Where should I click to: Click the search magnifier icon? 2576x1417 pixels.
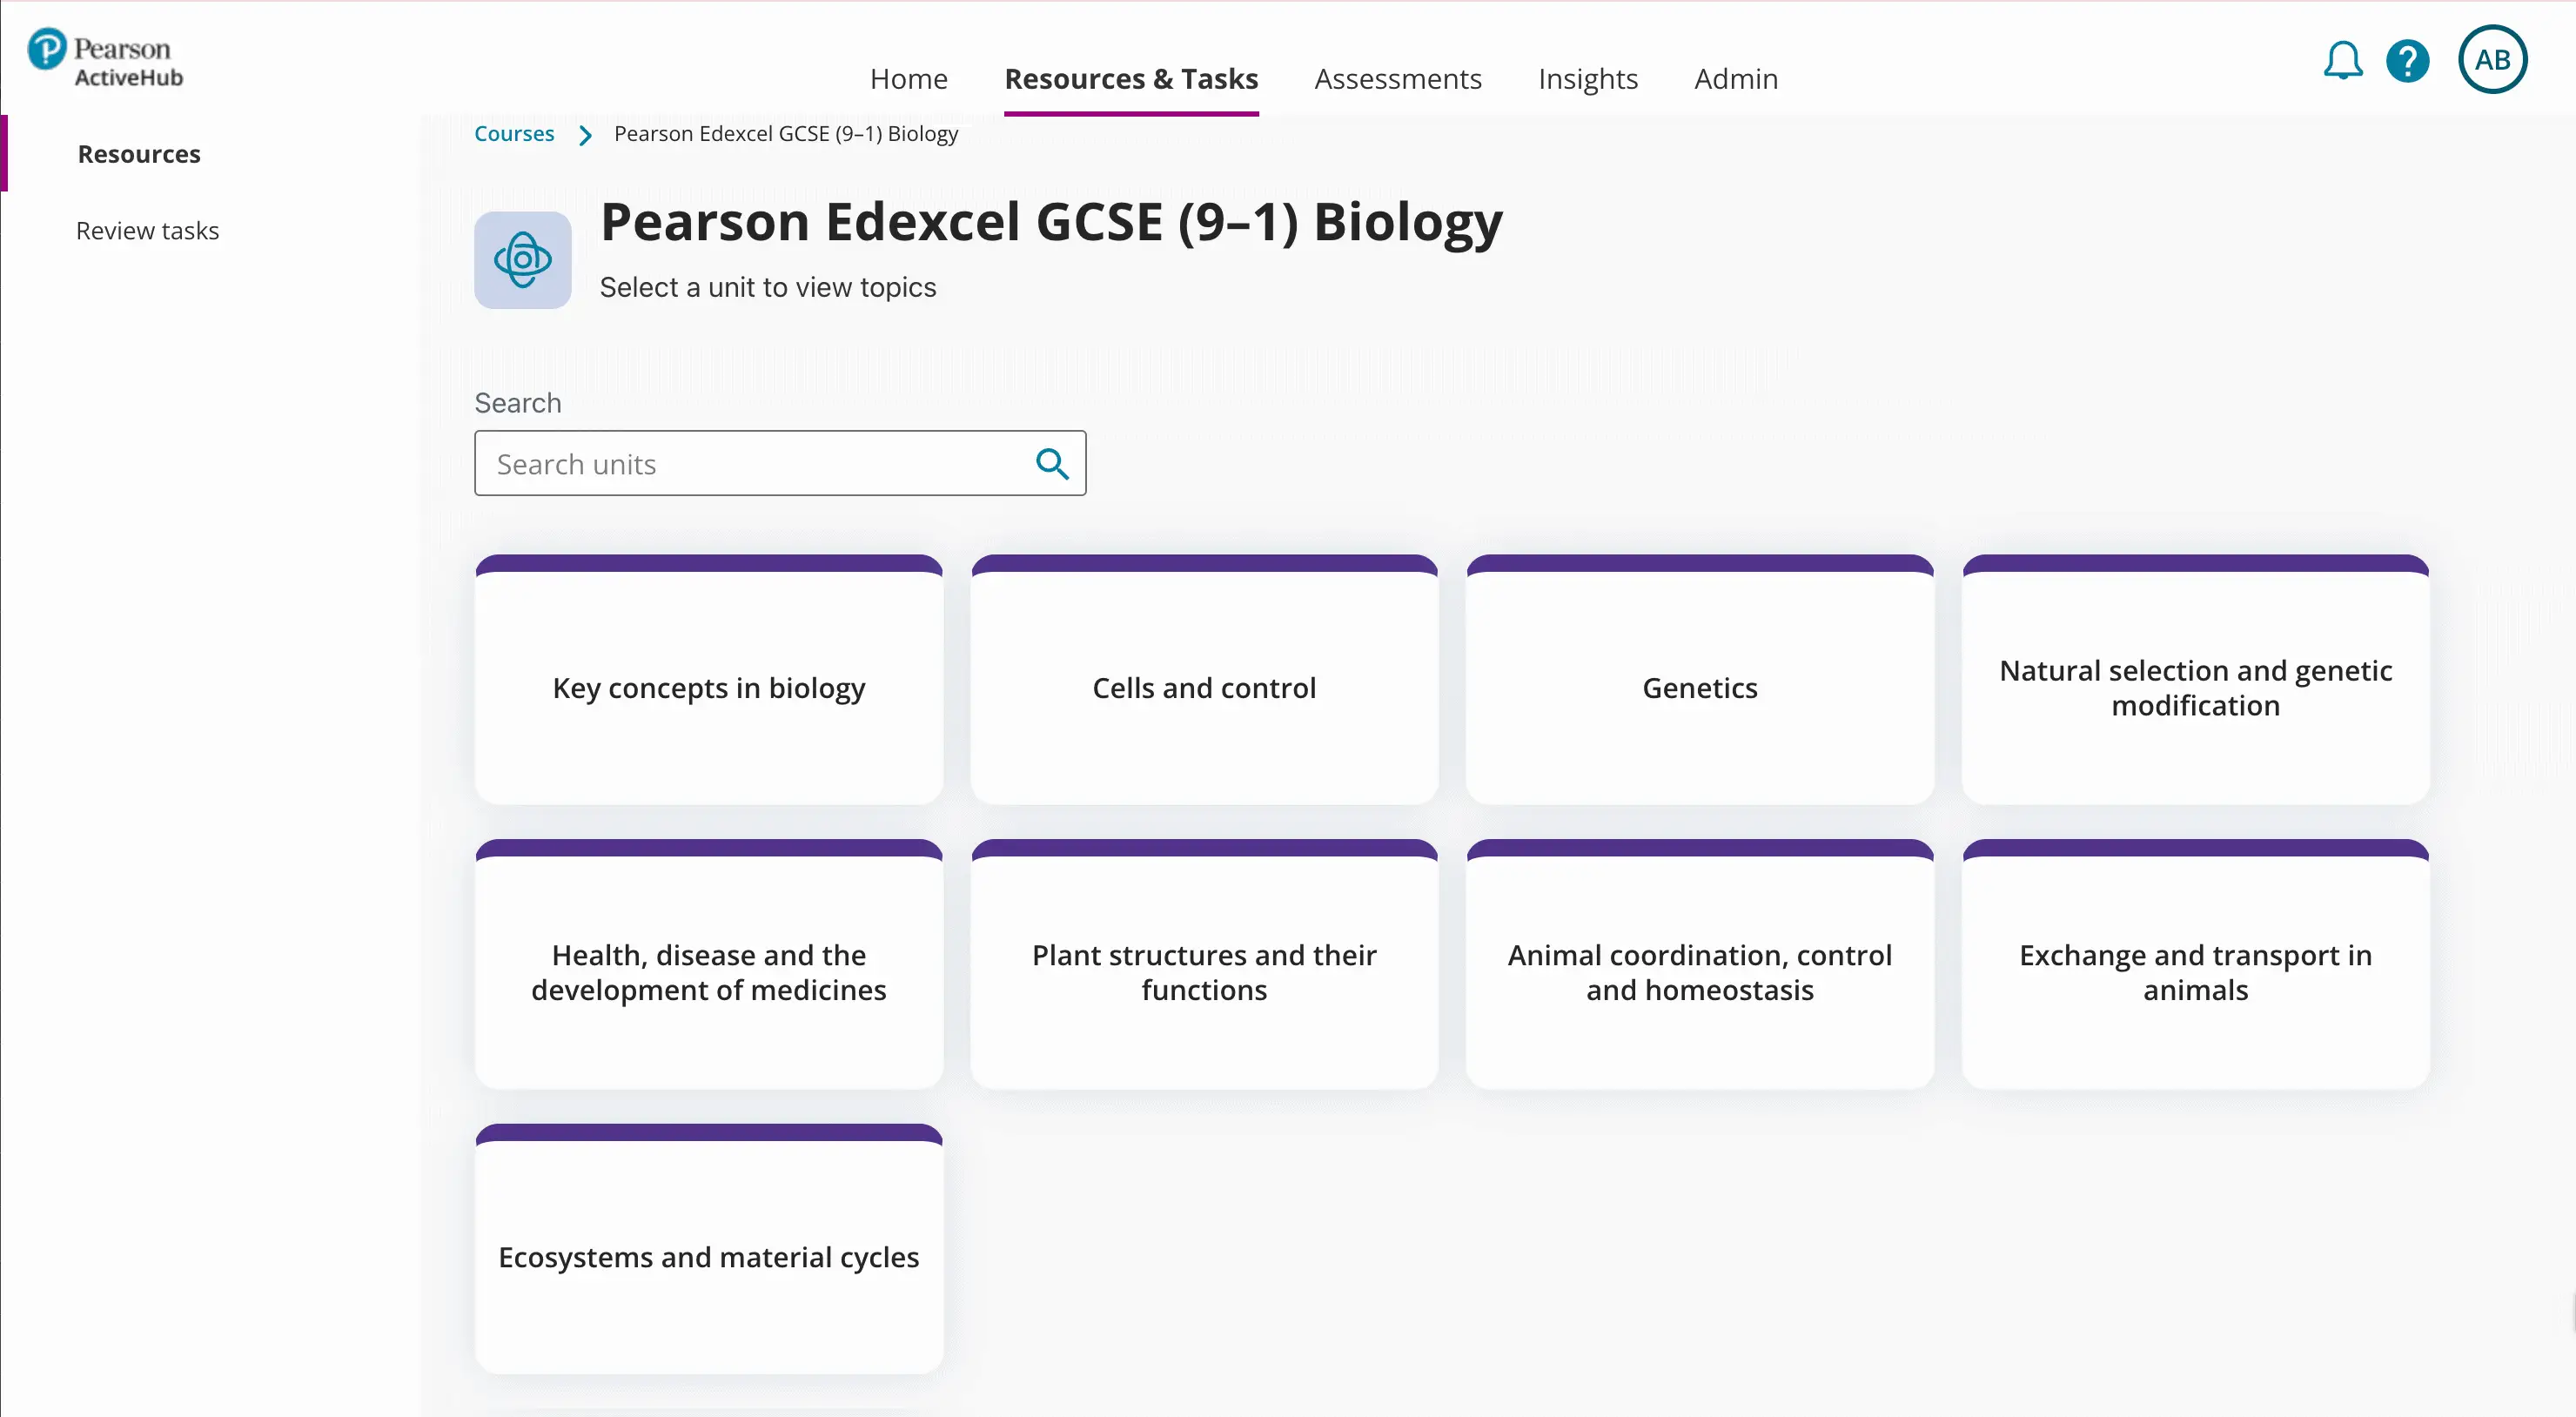pos(1052,464)
